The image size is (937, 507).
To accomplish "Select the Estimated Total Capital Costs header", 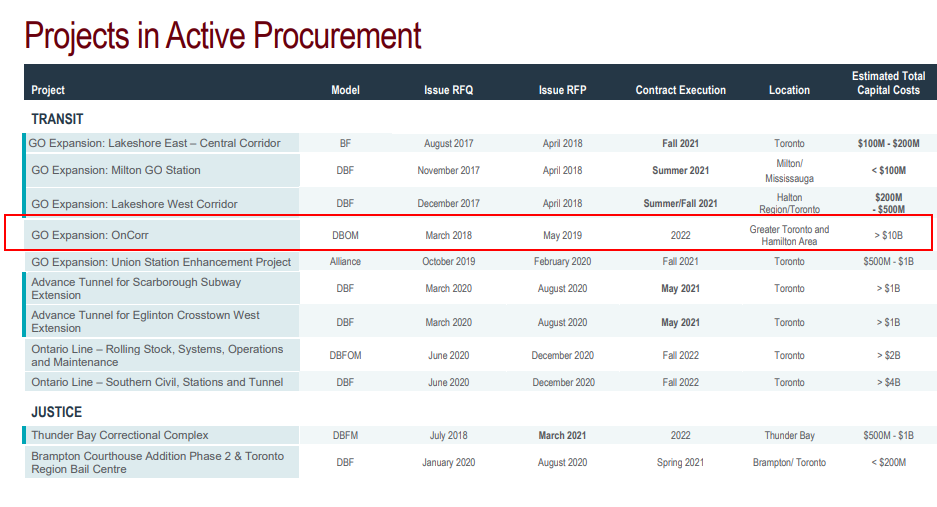I will (x=888, y=83).
